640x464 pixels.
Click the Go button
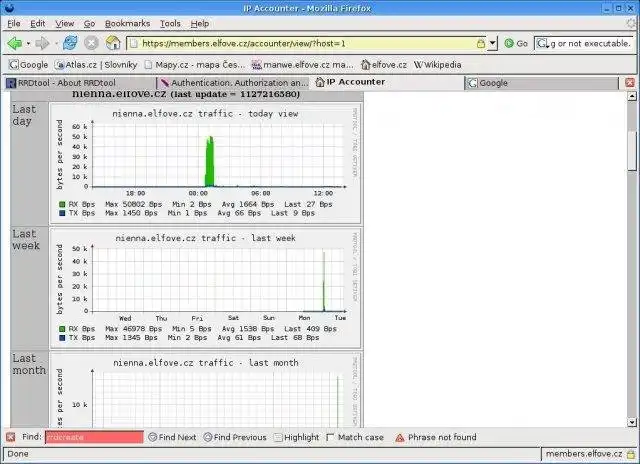(516, 43)
